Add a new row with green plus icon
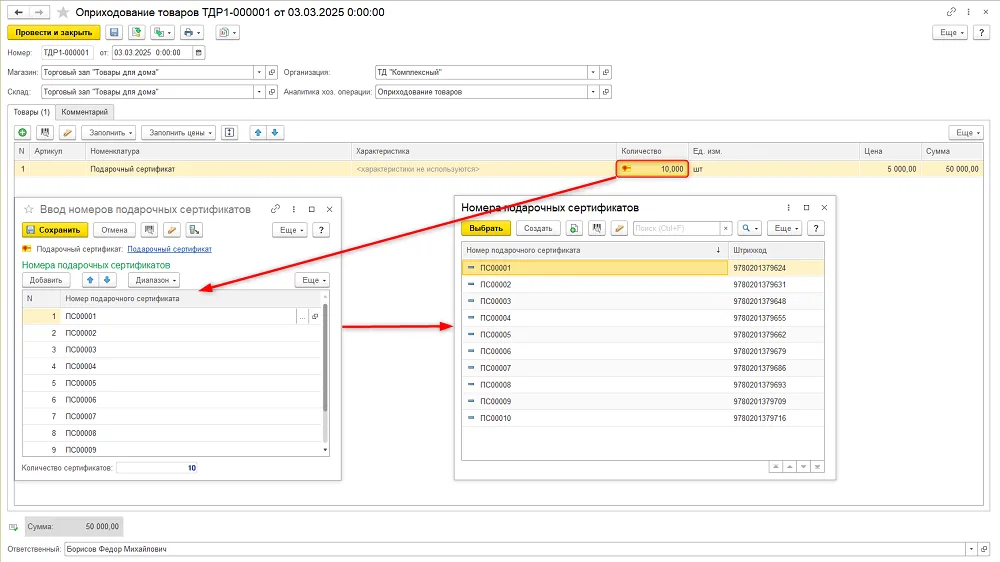 23,133
